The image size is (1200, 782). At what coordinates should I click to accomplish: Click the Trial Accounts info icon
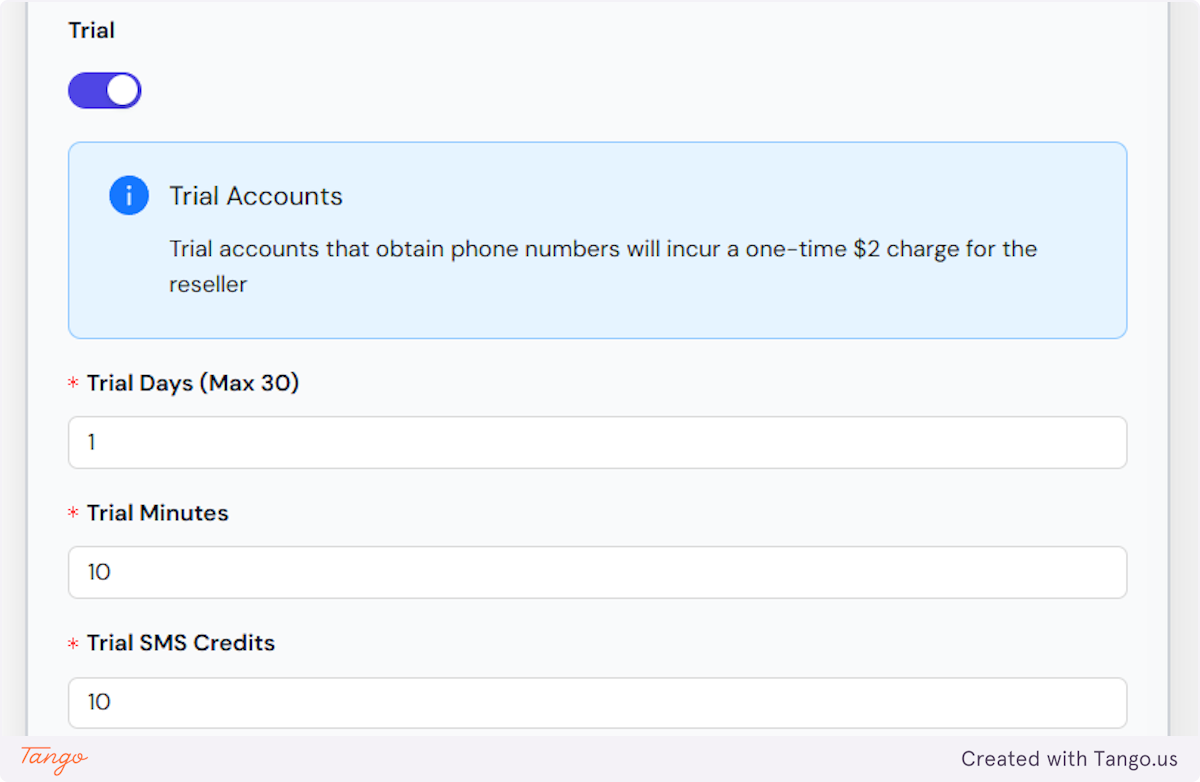[129, 195]
